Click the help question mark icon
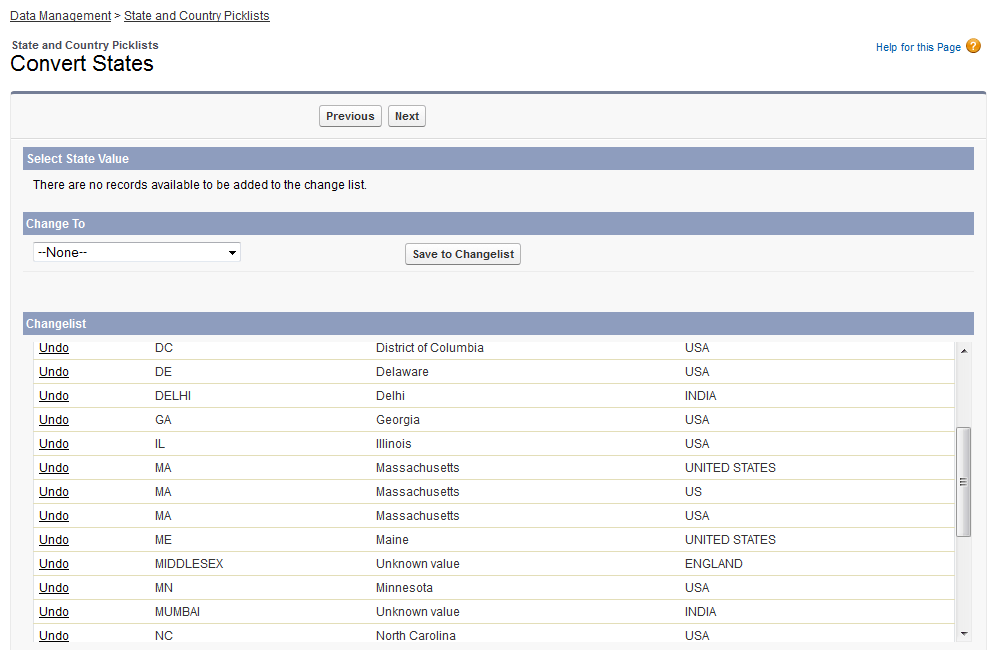This screenshot has width=987, height=650. 973,46
